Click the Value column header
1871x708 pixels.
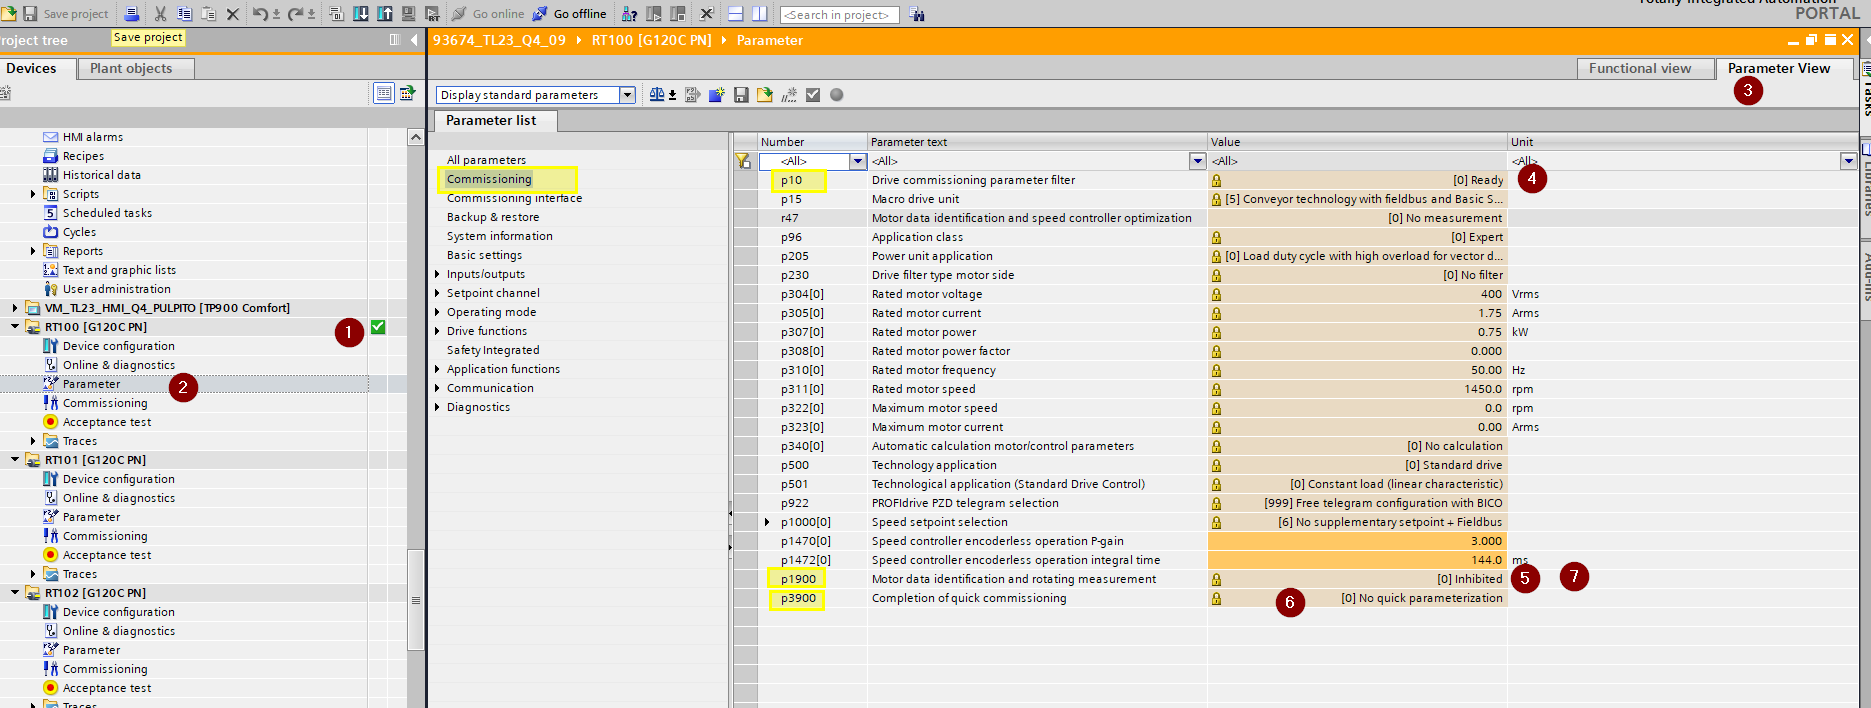click(1357, 142)
